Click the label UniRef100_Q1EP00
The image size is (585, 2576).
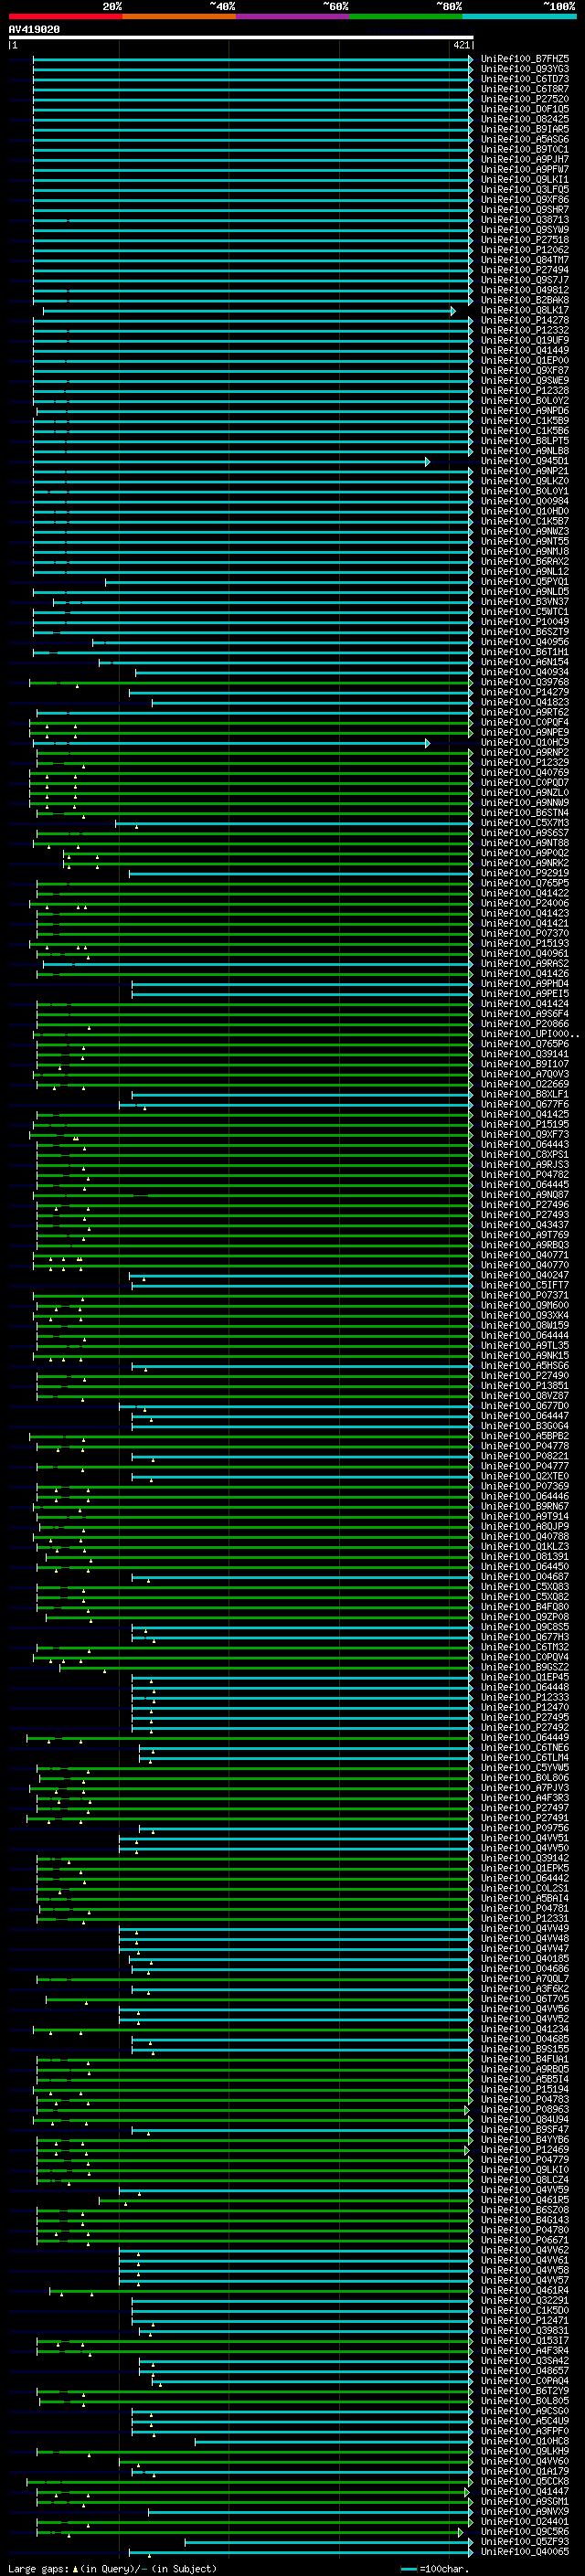[525, 360]
